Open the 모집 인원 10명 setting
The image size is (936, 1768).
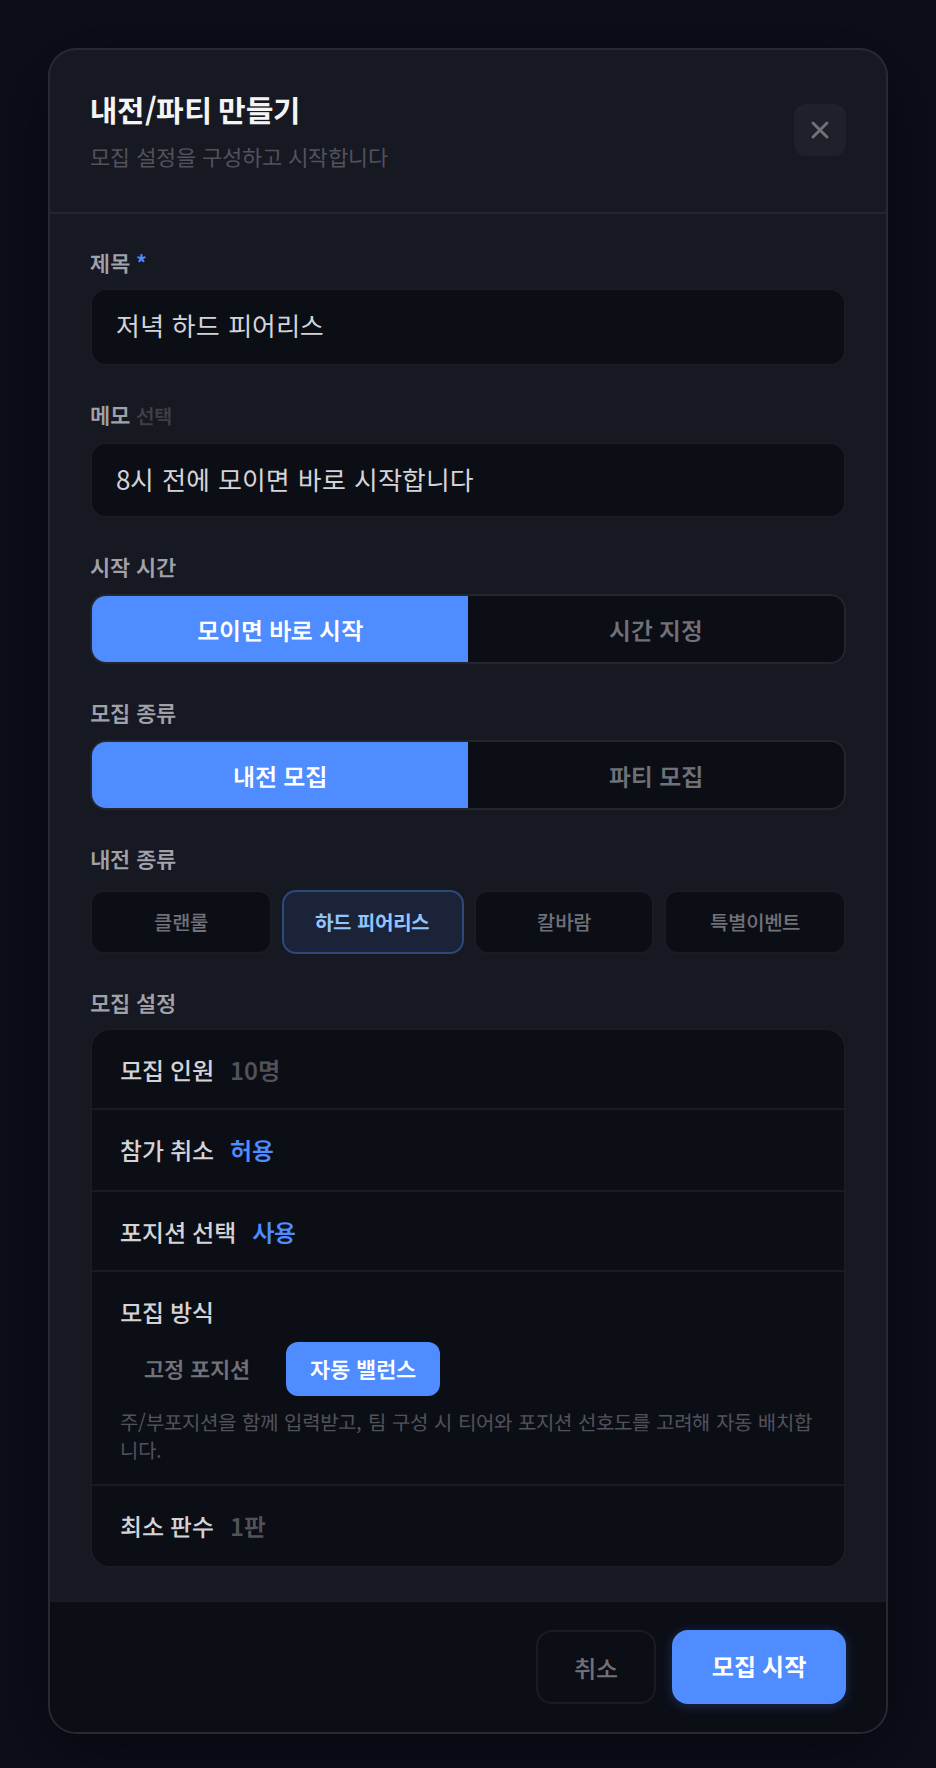(468, 1071)
